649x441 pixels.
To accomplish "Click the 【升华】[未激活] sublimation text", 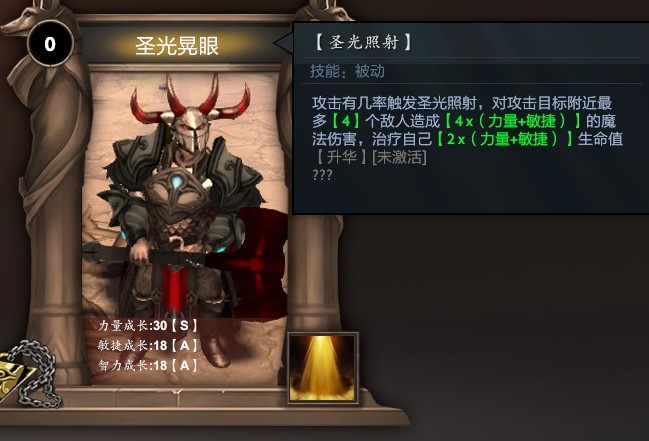I will [370, 157].
